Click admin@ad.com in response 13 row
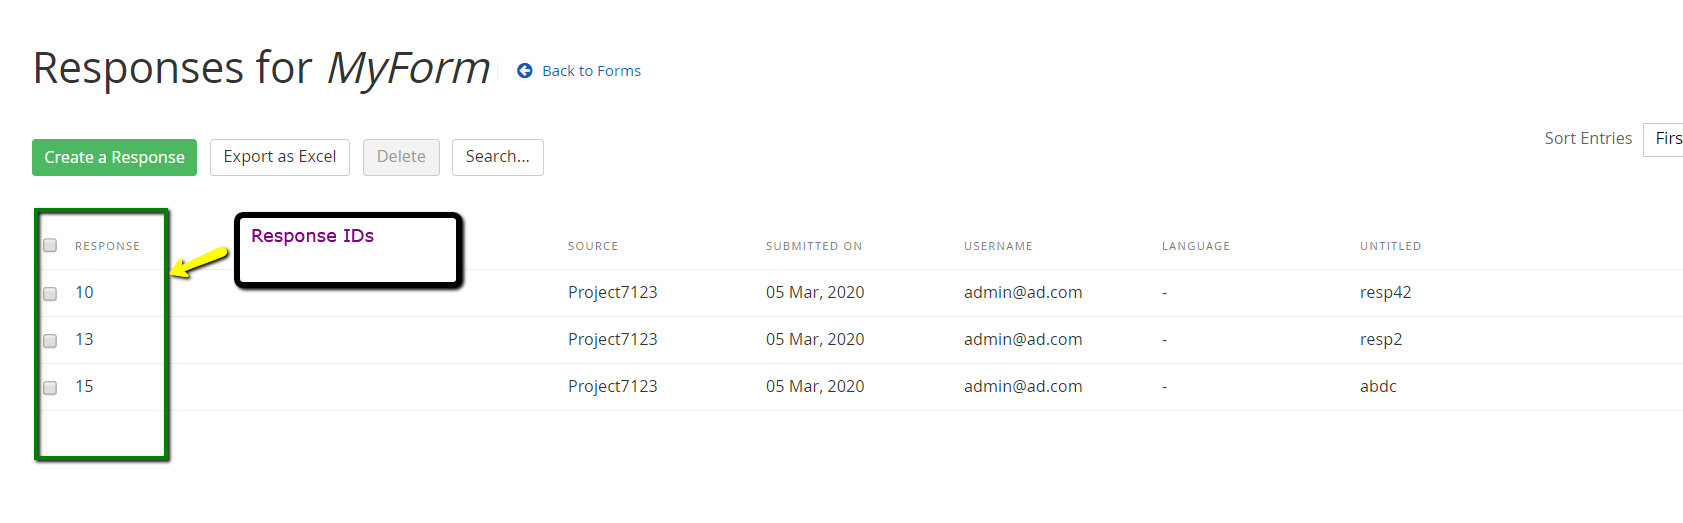Screen dimensions: 1683x523 1023,339
